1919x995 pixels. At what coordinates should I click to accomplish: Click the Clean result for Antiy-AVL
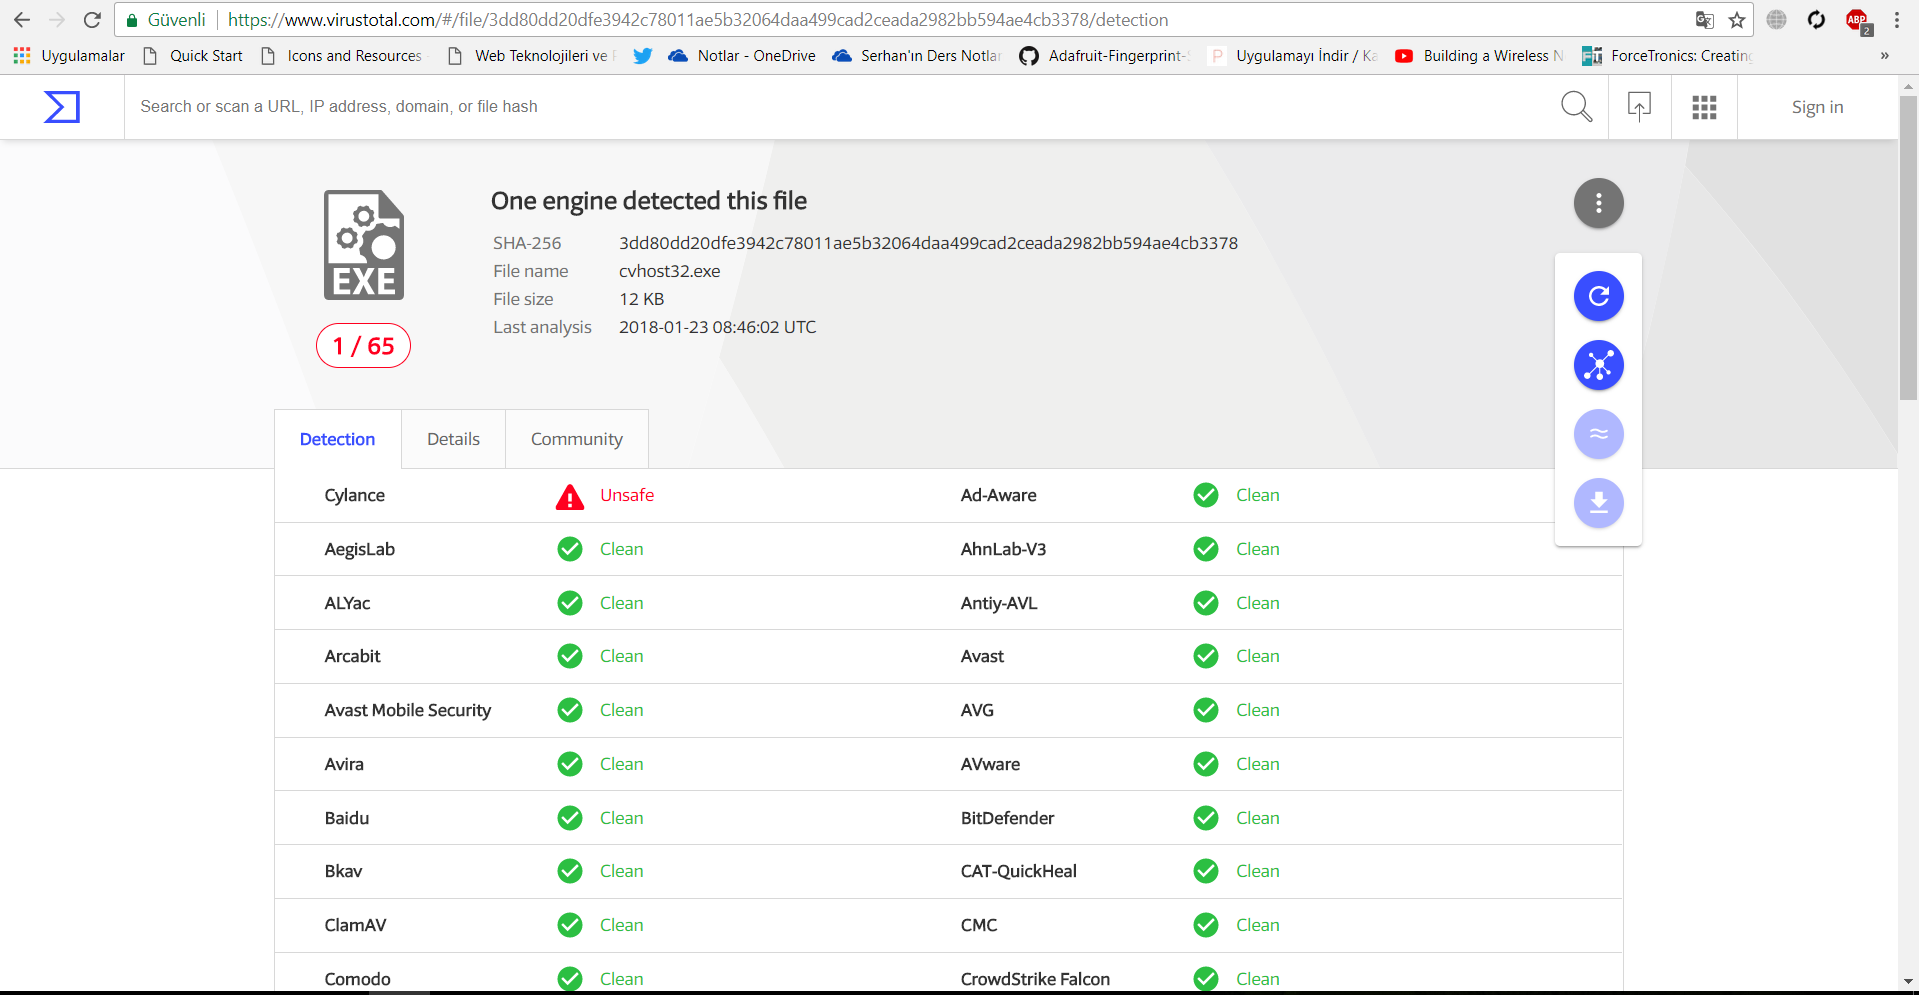pos(1257,603)
